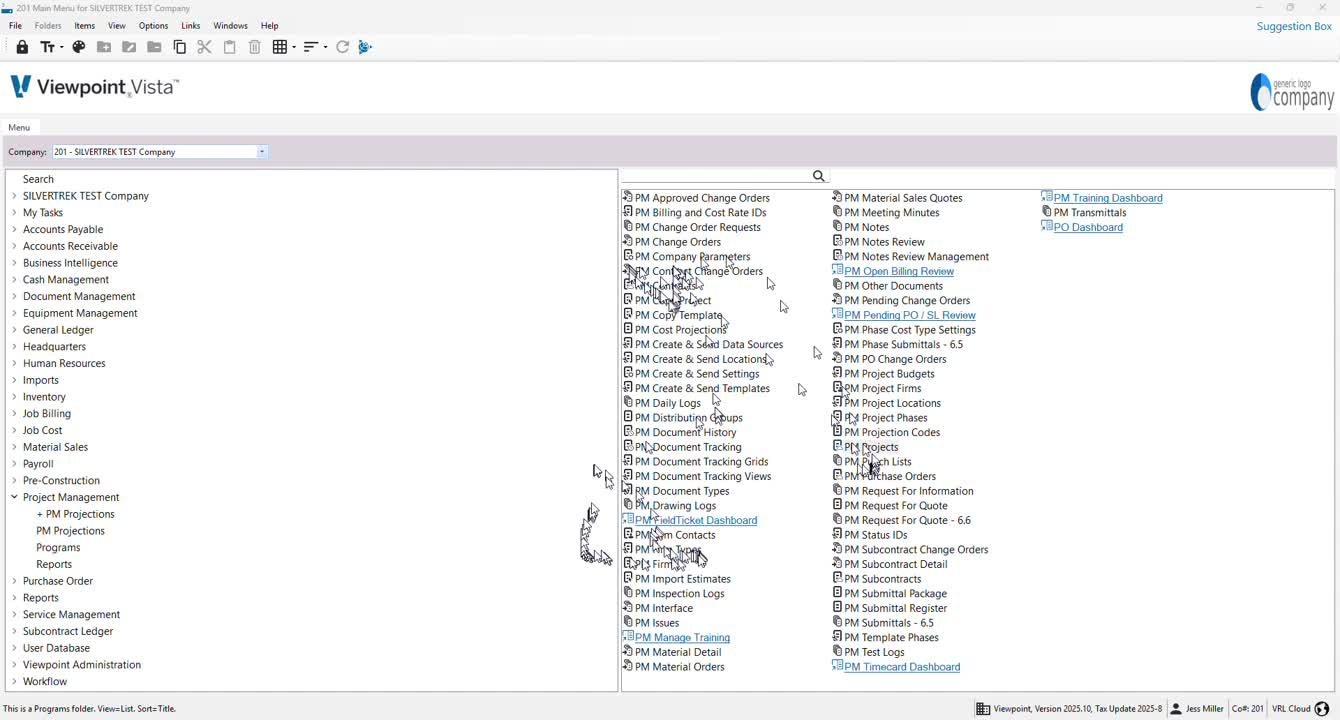Viewport: 1340px width, 720px height.
Task: Open PM Billing and Cost Rate IDs
Action: (x=700, y=212)
